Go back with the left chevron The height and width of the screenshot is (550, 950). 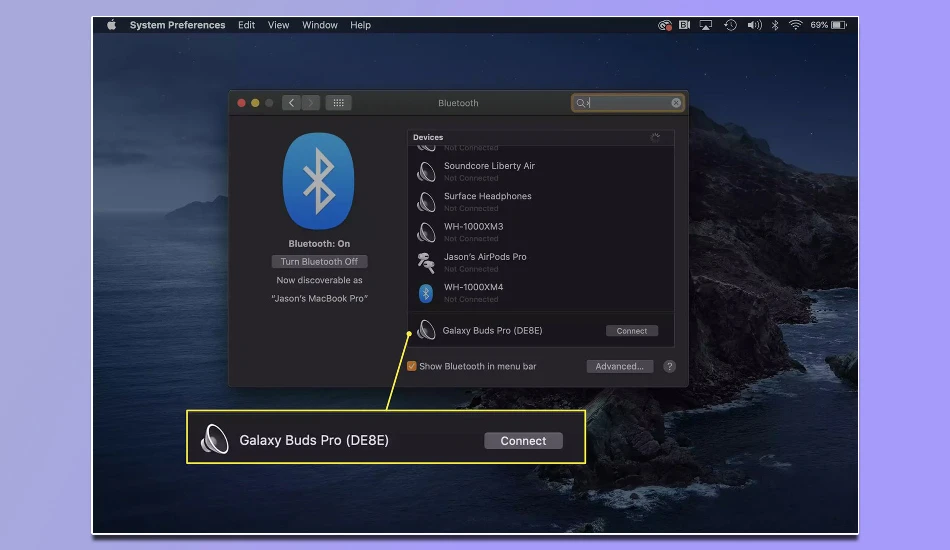[x=291, y=103]
